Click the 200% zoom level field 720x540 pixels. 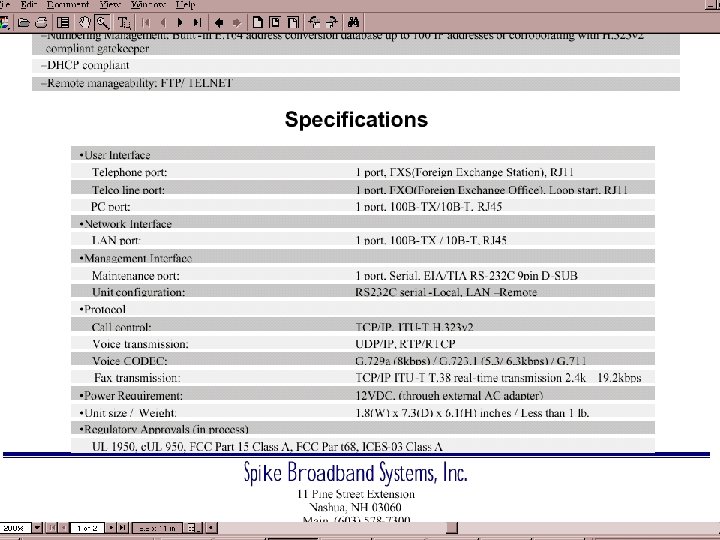(x=15, y=528)
